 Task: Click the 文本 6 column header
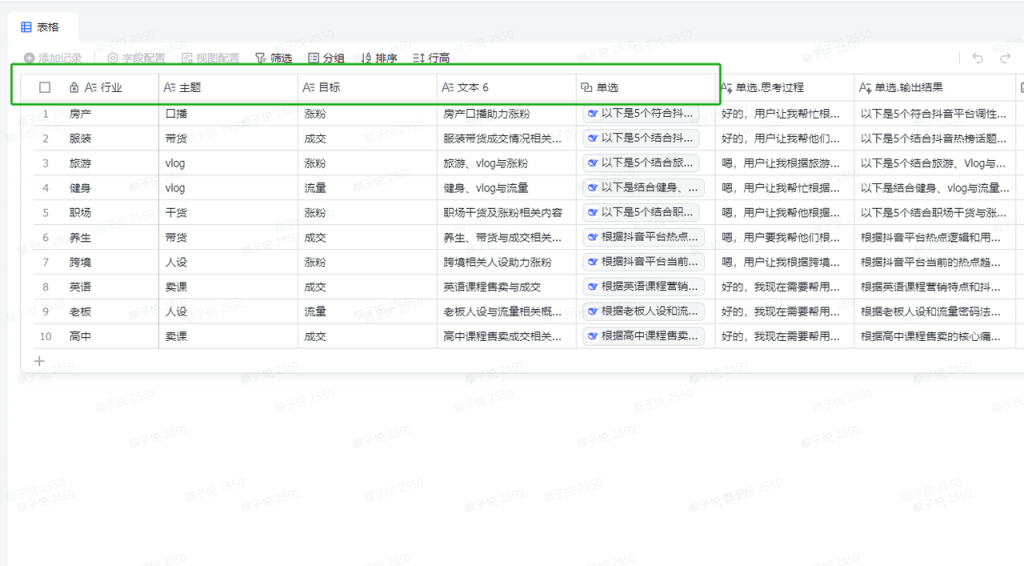472,88
